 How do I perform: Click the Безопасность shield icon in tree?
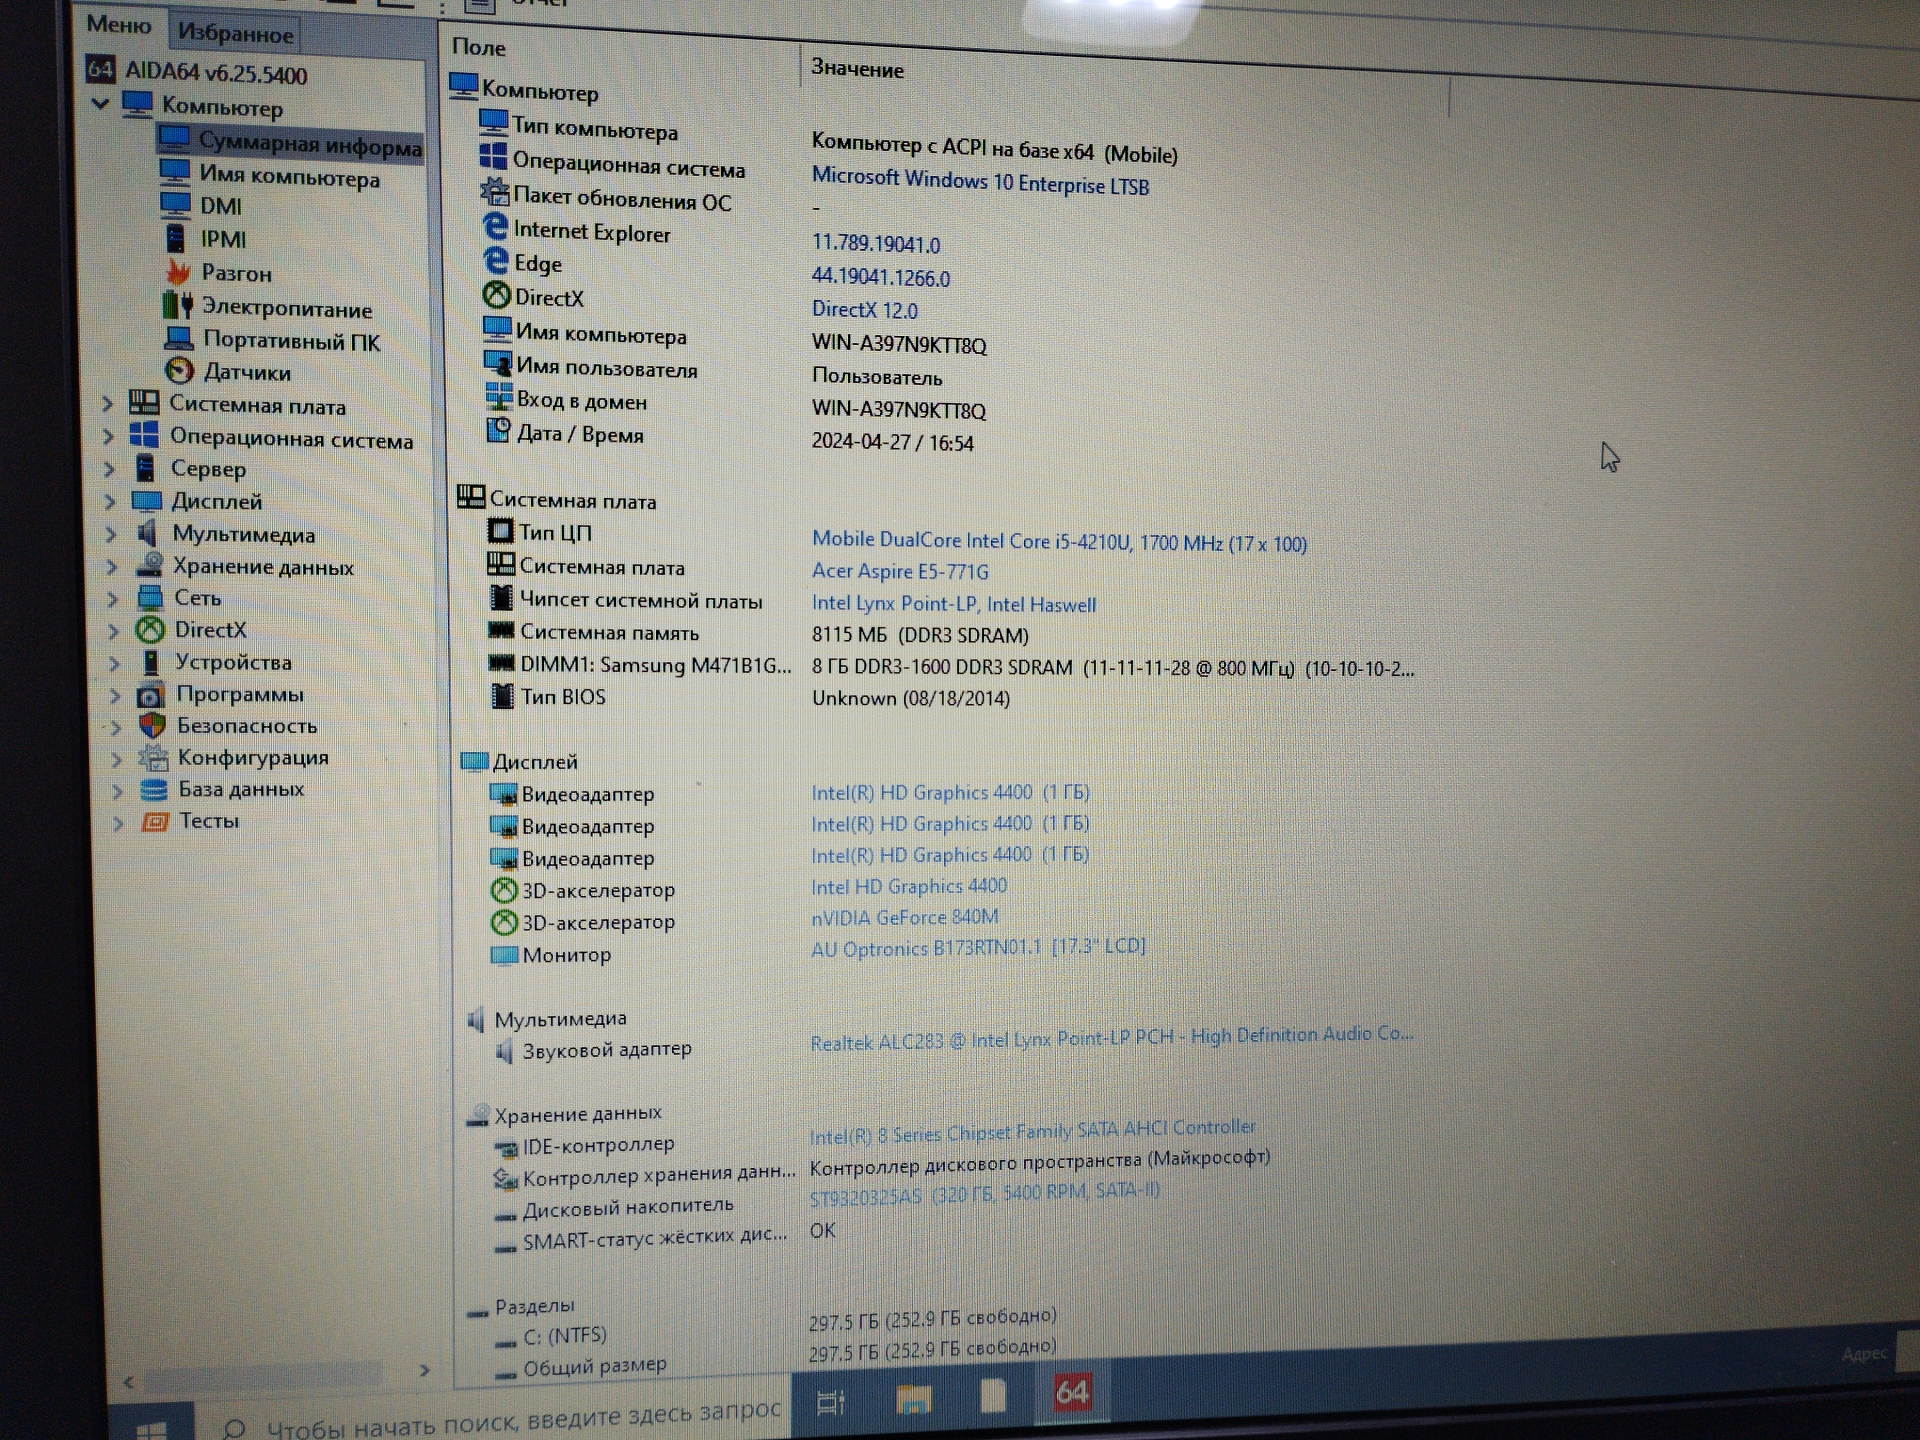[x=153, y=725]
